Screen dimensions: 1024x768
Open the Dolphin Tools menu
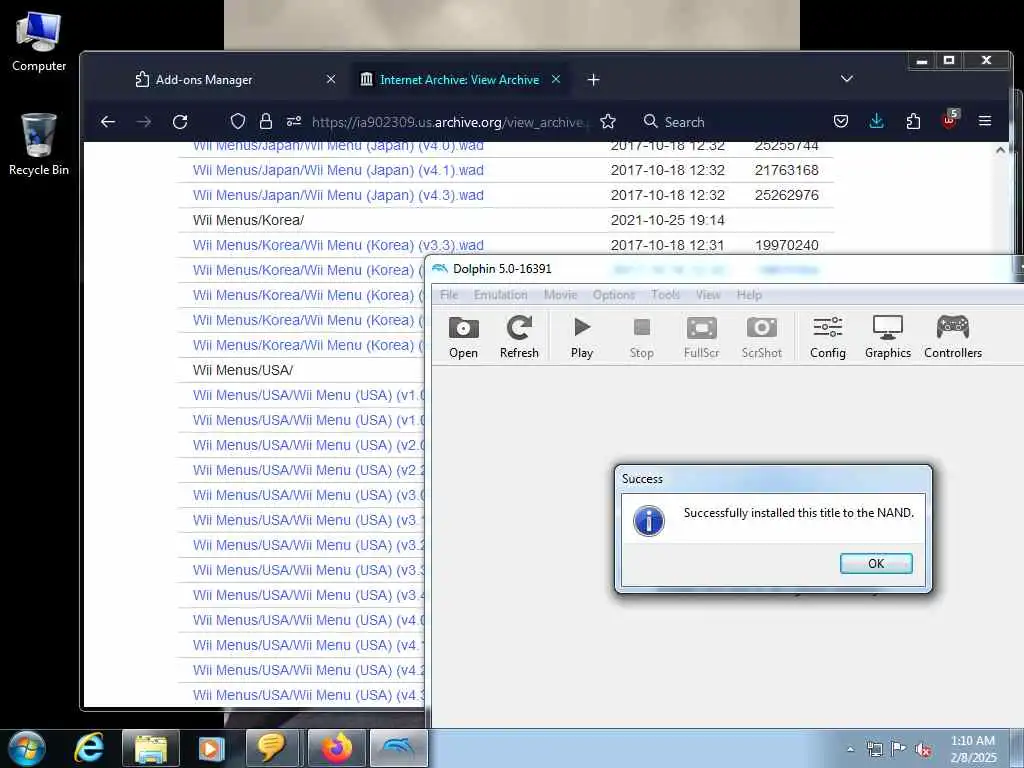[x=665, y=295]
